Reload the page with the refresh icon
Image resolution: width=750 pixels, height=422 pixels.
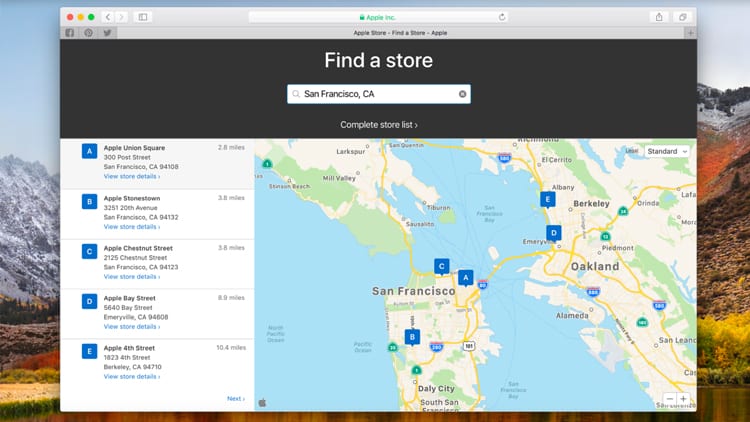tap(502, 17)
